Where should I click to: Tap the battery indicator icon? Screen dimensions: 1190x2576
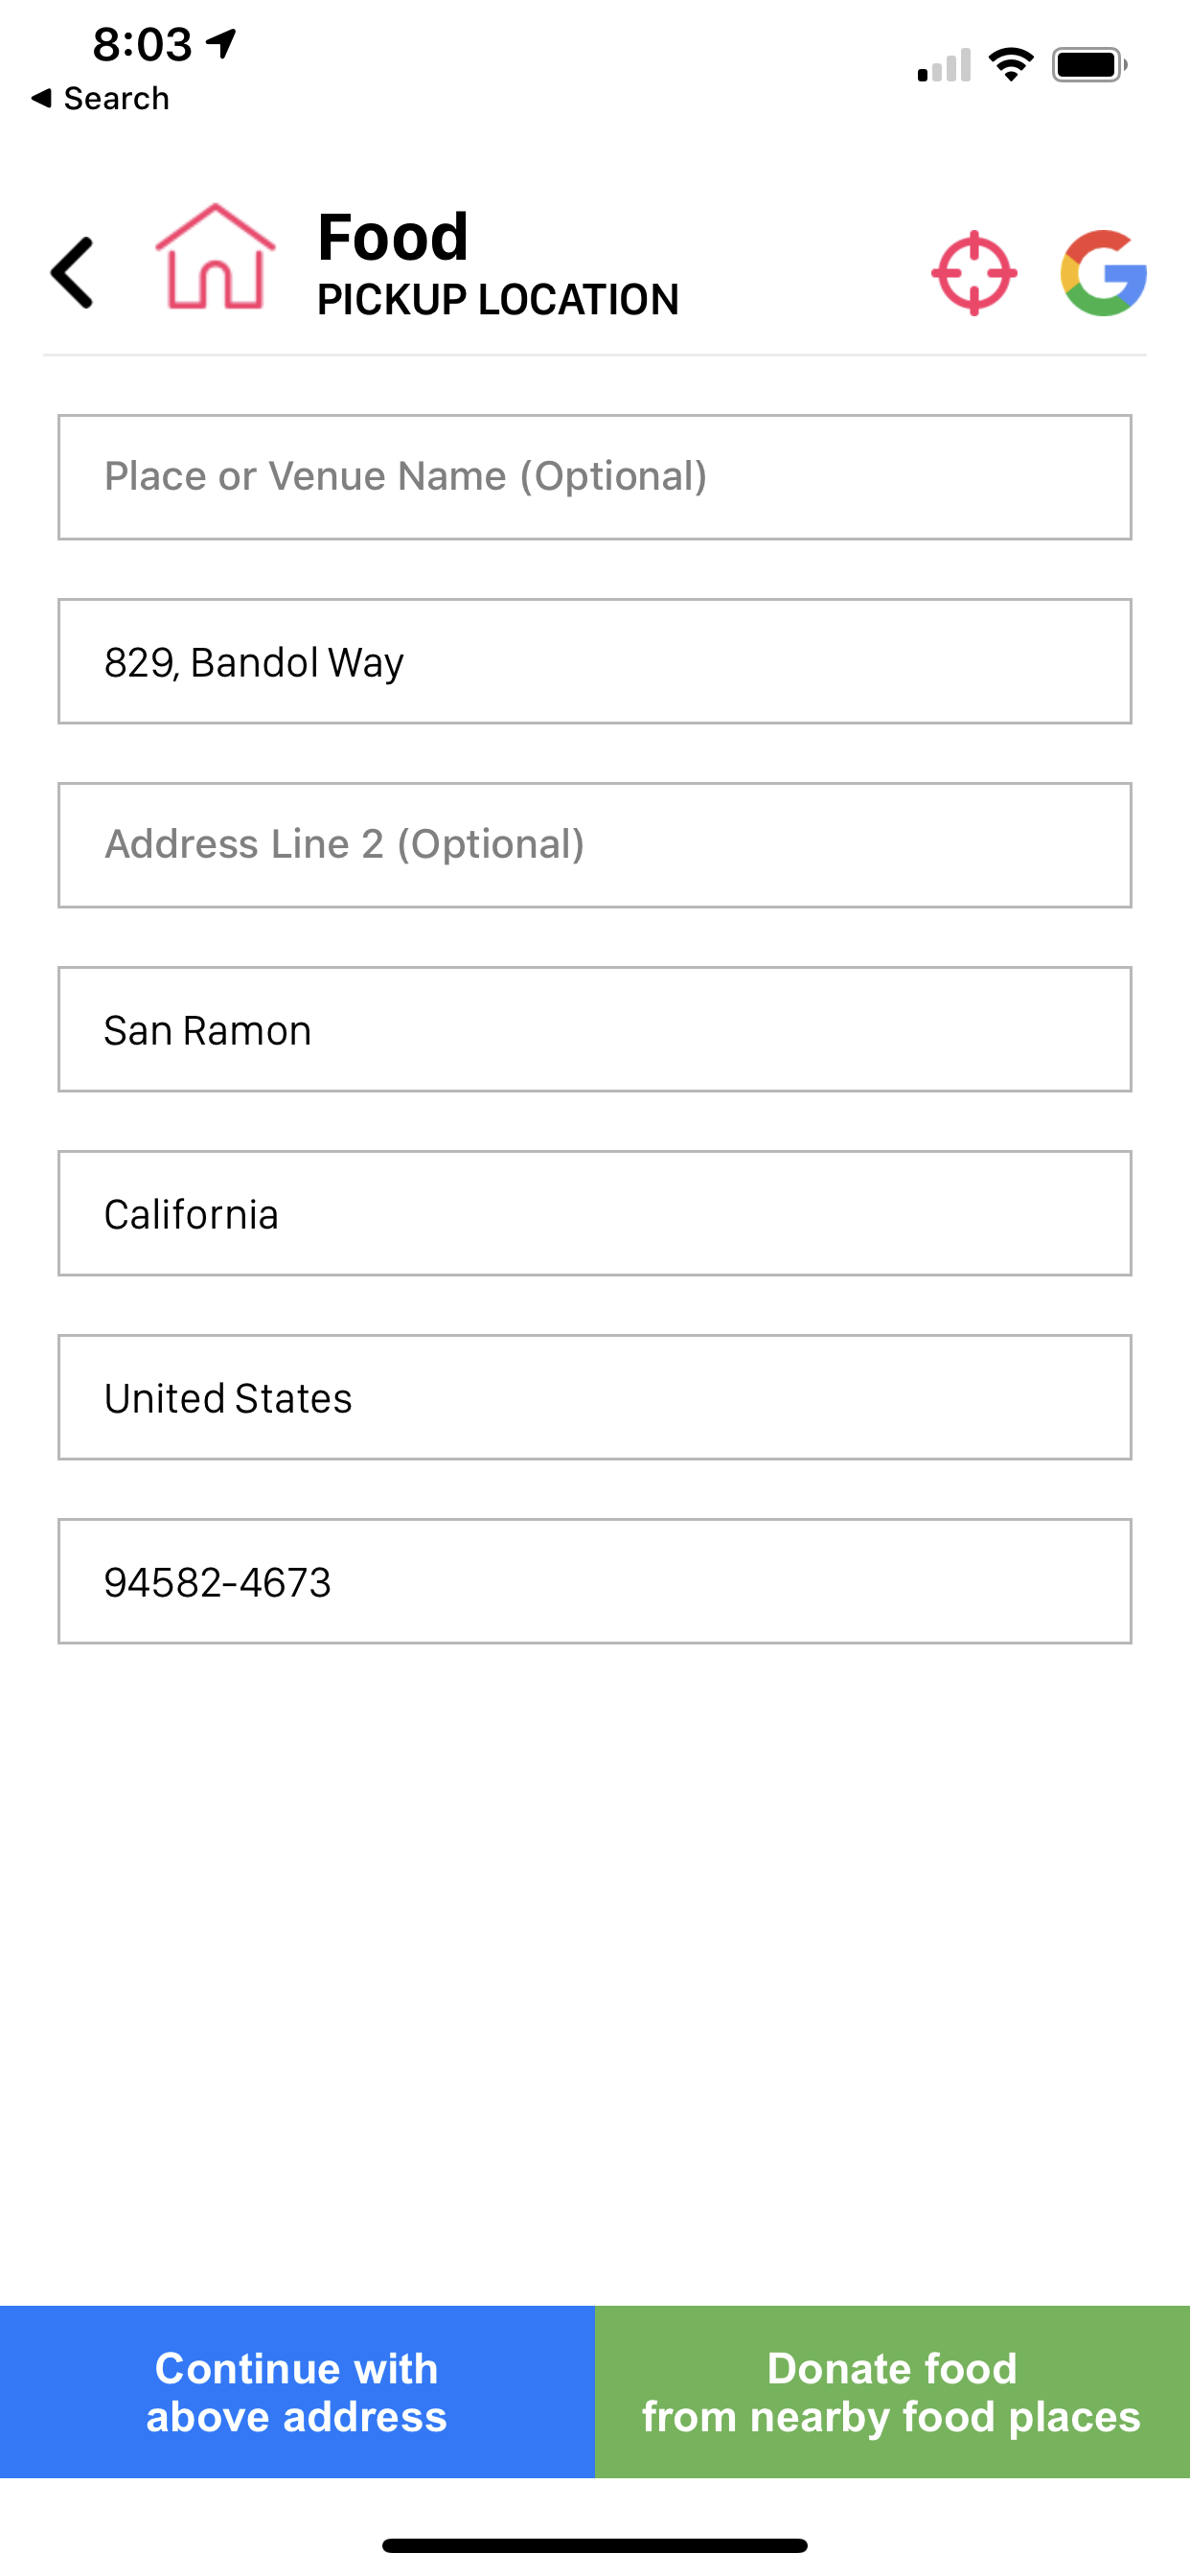pyautogui.click(x=1090, y=65)
